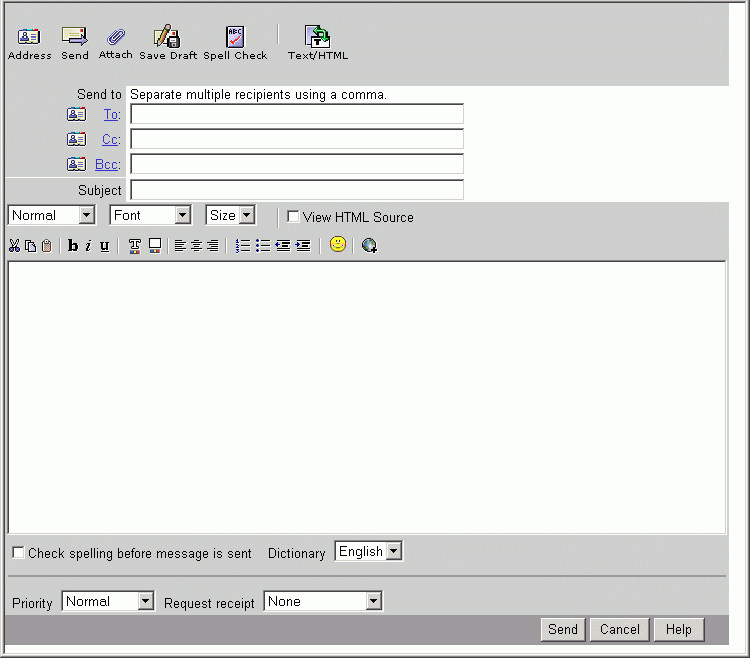
Task: Click the Save Draft icon
Action: click(x=167, y=36)
